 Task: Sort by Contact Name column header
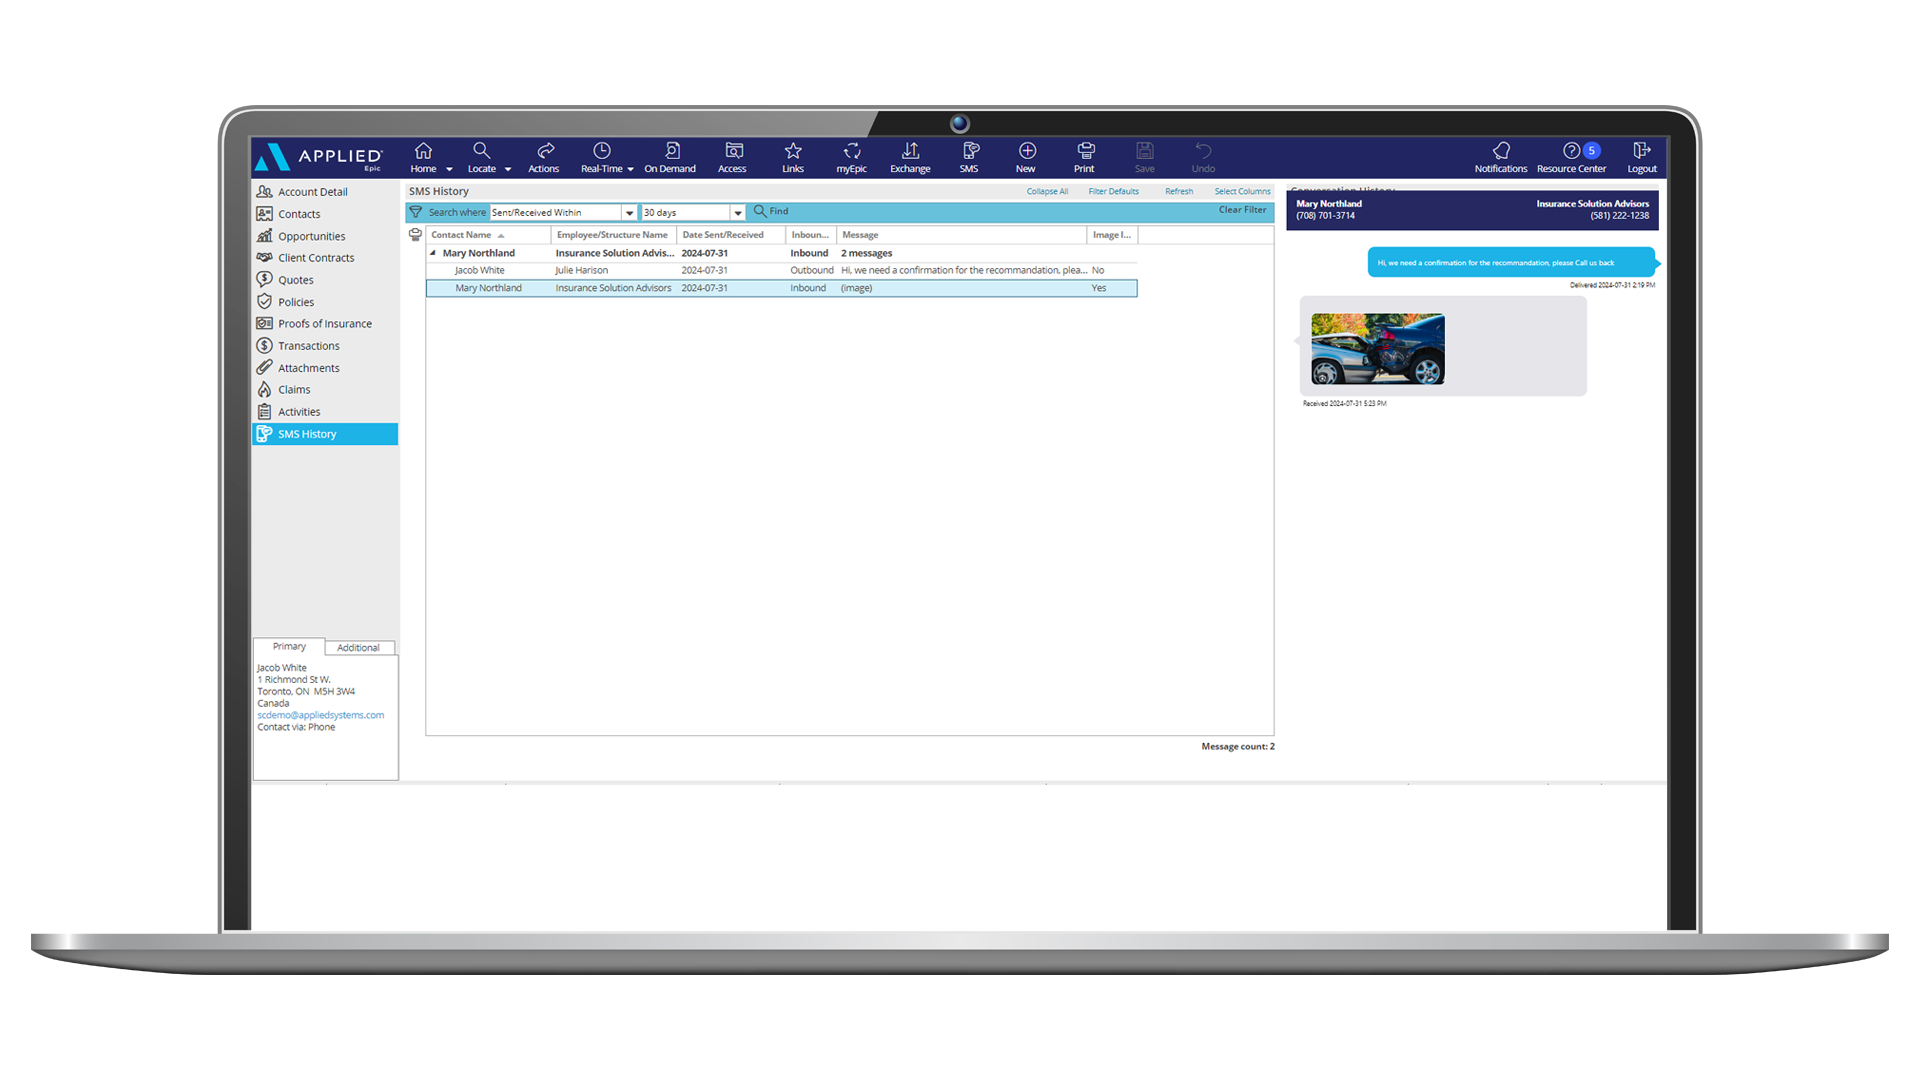click(x=462, y=235)
